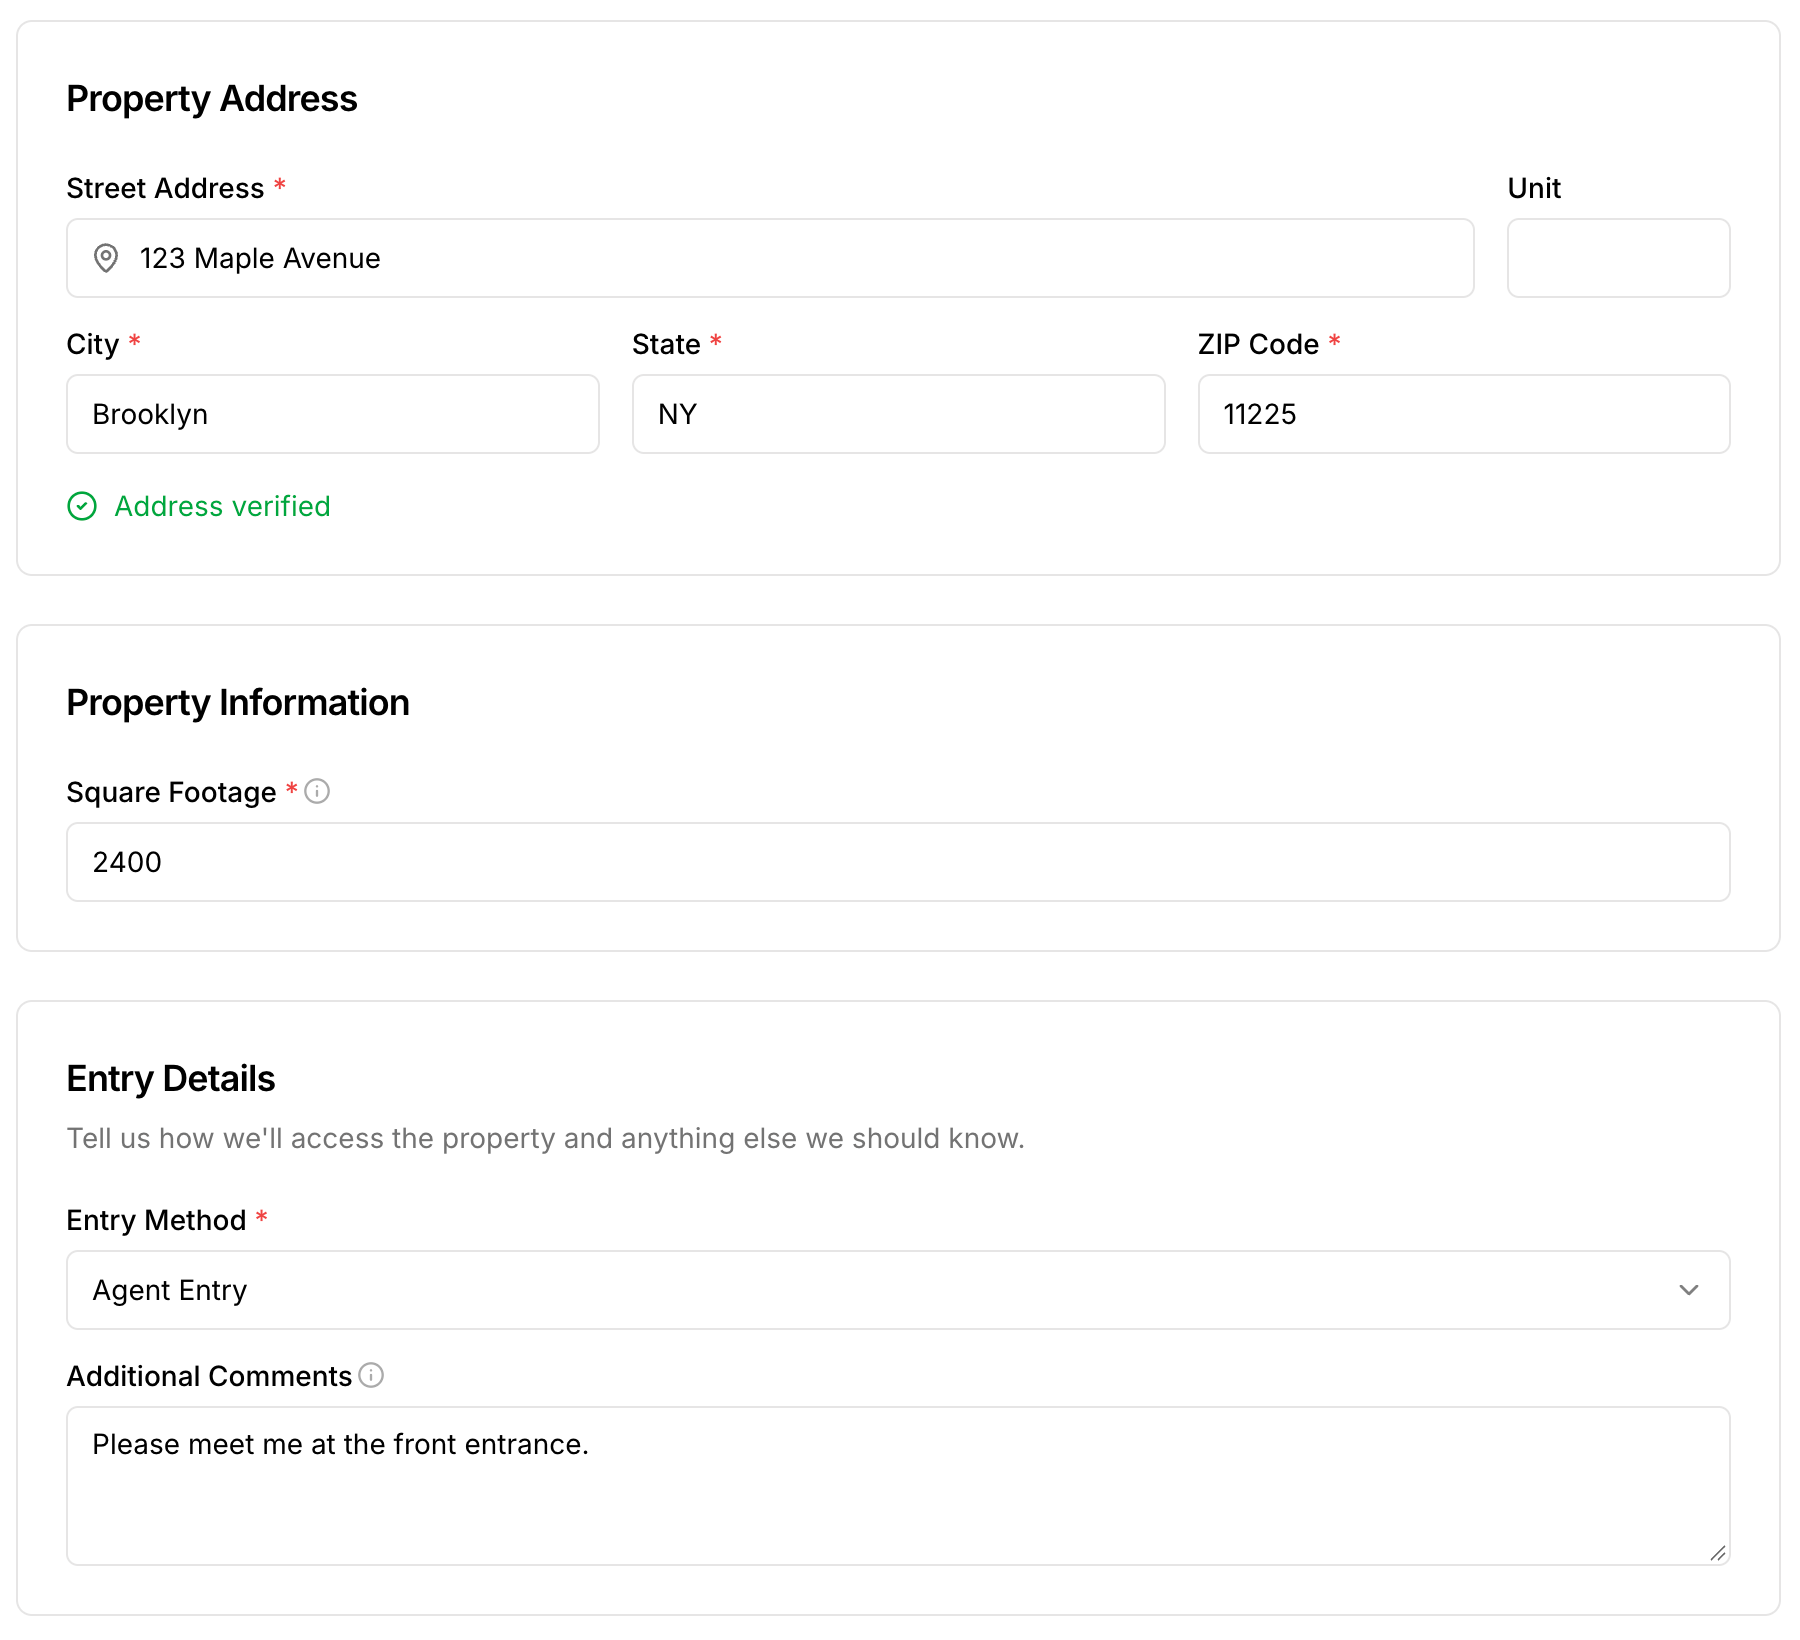
Task: Click the 'City' label
Action: (x=93, y=344)
